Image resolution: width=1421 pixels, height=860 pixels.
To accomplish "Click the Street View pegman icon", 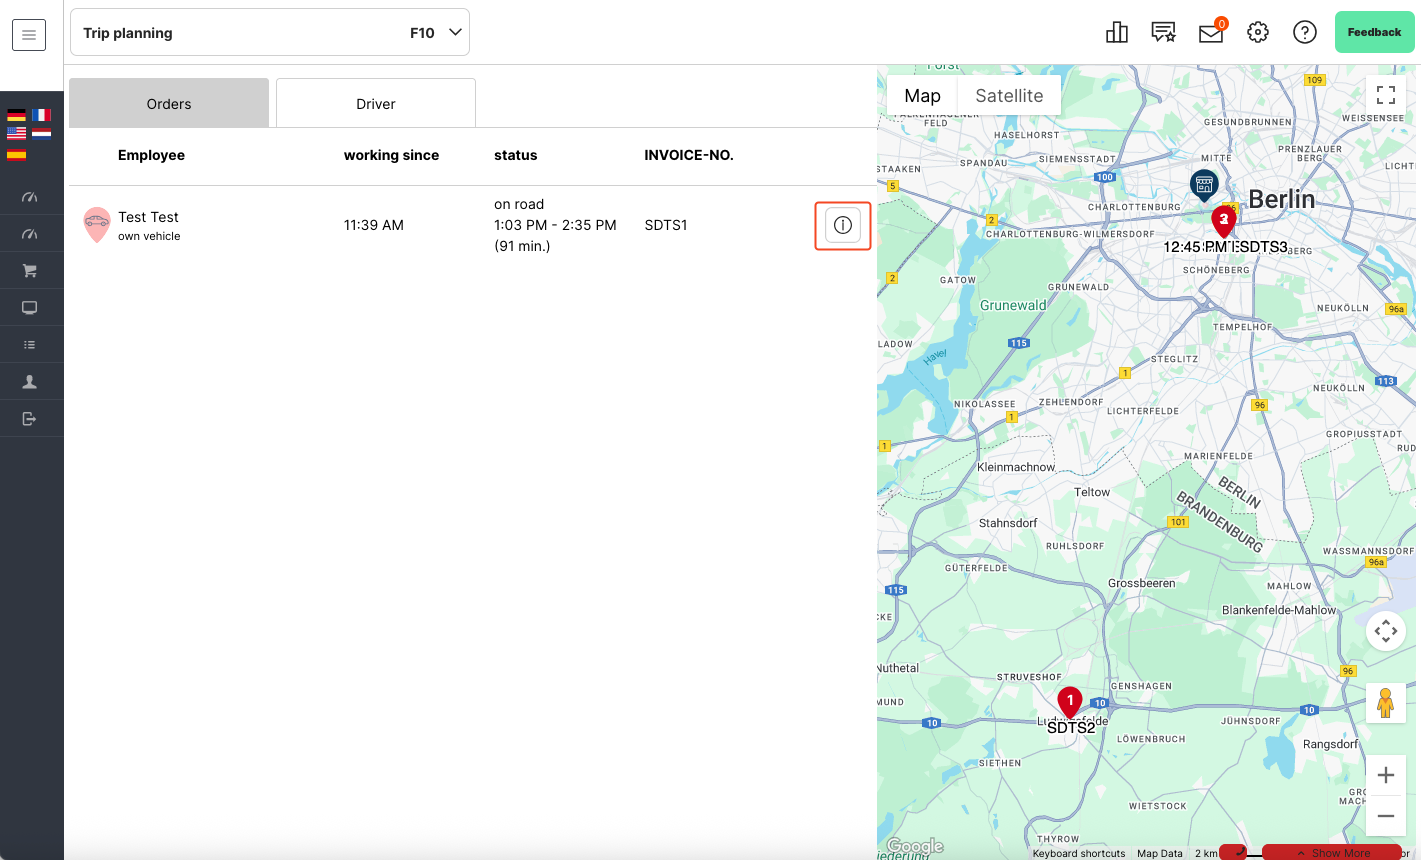I will pyautogui.click(x=1386, y=703).
